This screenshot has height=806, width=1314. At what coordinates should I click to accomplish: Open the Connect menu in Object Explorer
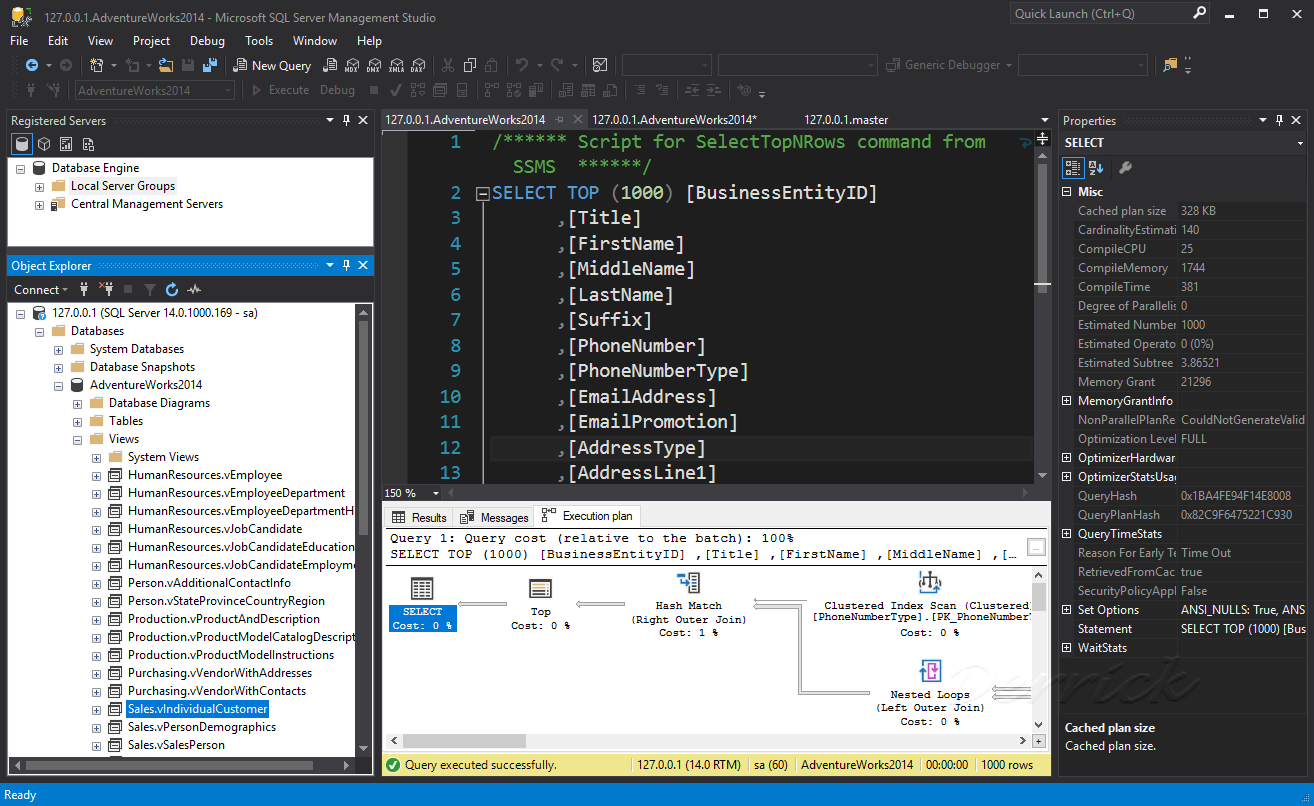38,289
